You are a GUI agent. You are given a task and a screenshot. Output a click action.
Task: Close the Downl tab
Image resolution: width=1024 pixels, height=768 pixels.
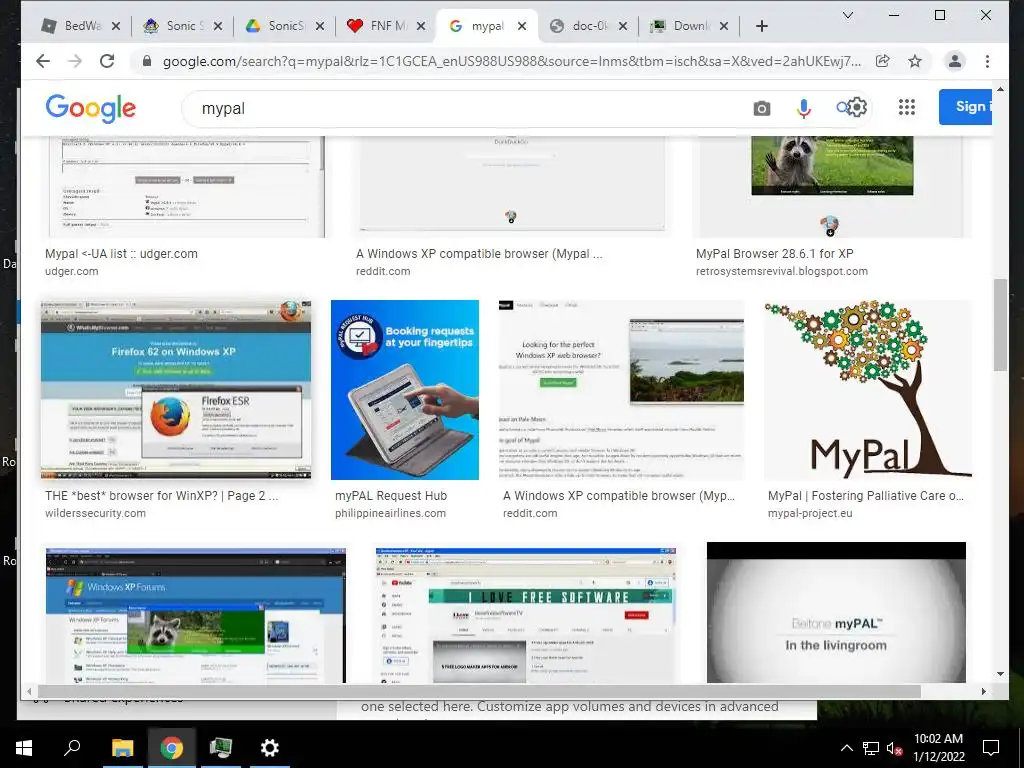[724, 26]
